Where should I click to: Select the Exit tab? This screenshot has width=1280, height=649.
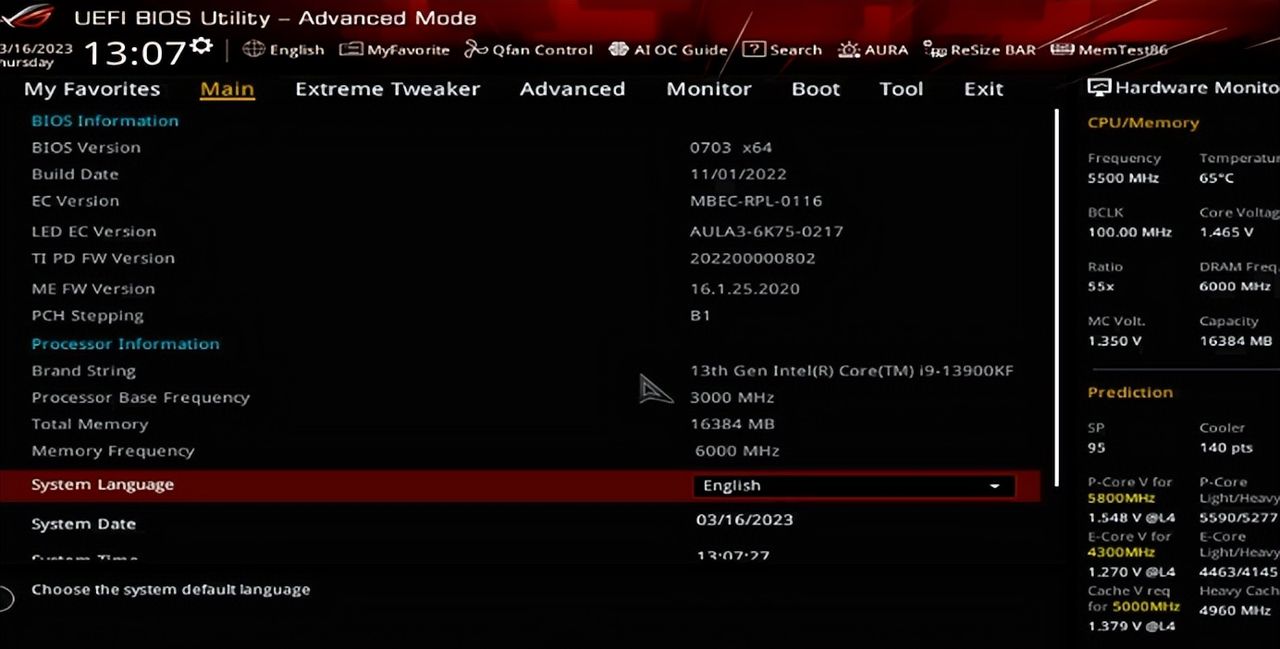coord(983,89)
